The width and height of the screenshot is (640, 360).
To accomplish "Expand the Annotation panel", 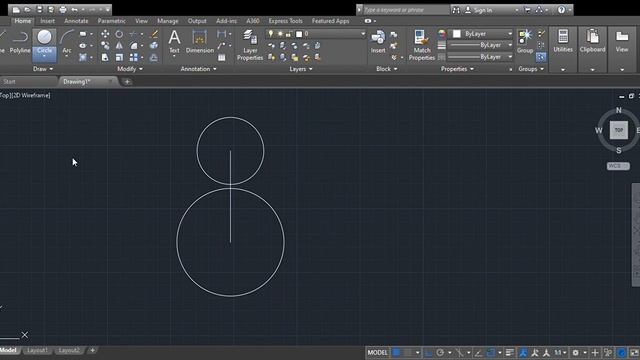I will pyautogui.click(x=198, y=69).
